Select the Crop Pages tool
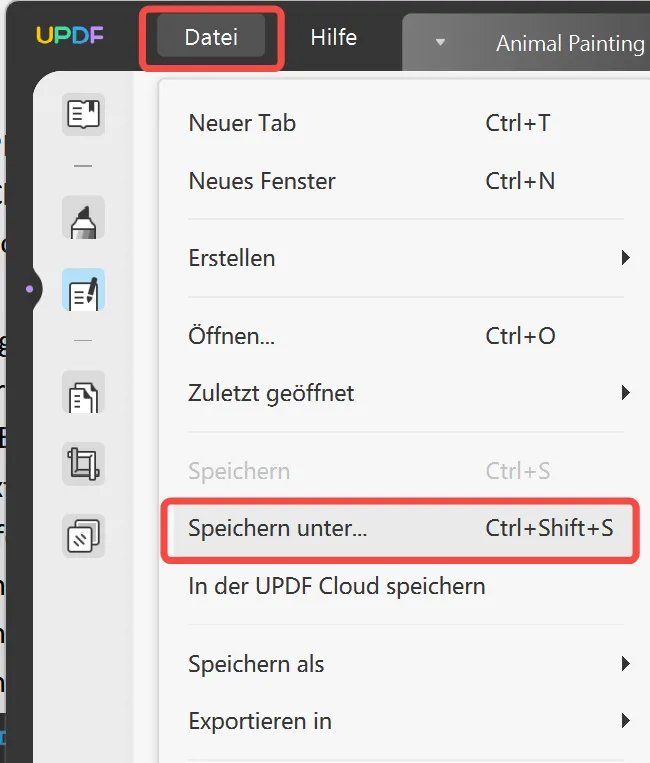The image size is (650, 763). [x=84, y=464]
